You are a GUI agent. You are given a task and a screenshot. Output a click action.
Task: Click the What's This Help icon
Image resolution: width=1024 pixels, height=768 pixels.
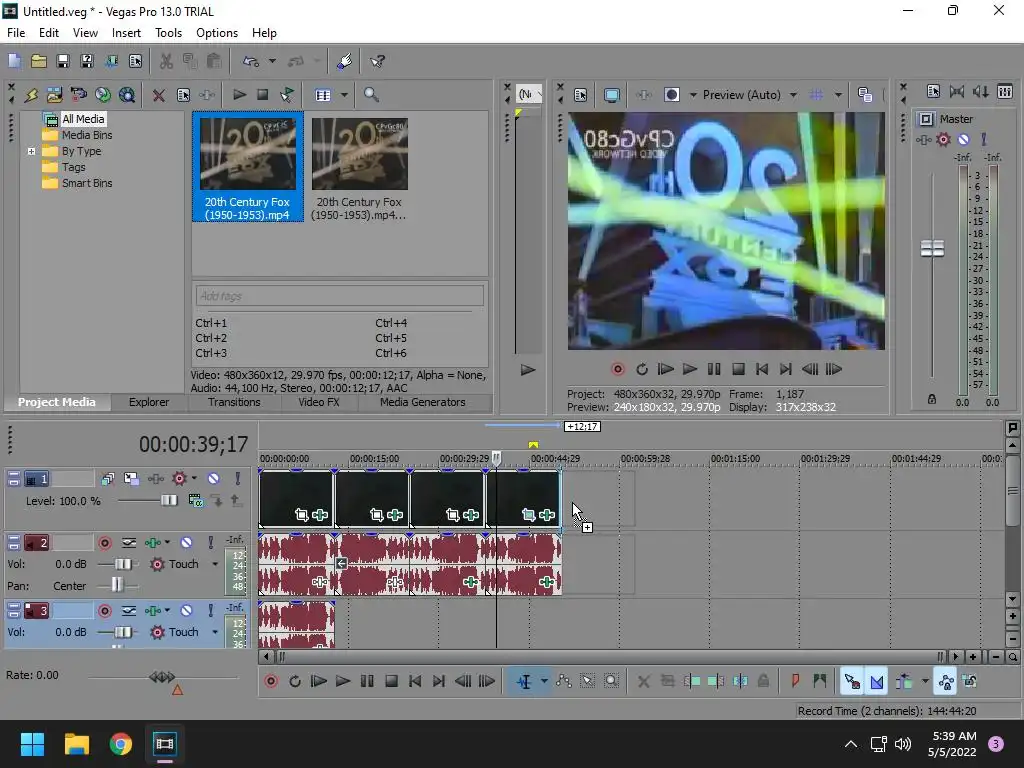click(x=377, y=61)
